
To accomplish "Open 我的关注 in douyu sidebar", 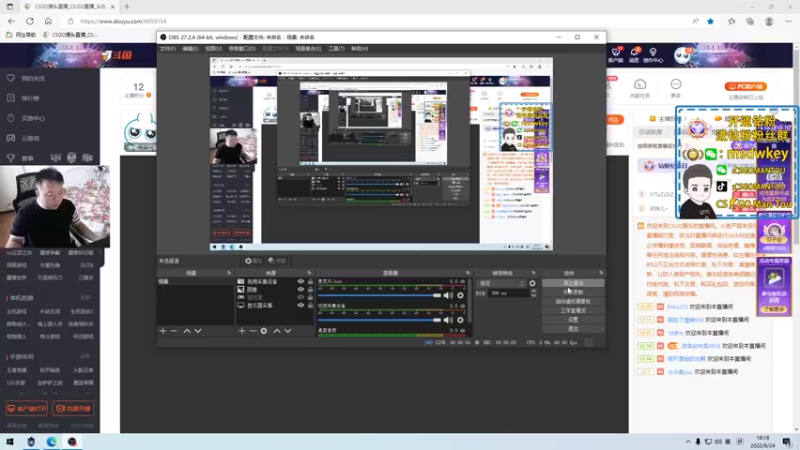I will [33, 79].
